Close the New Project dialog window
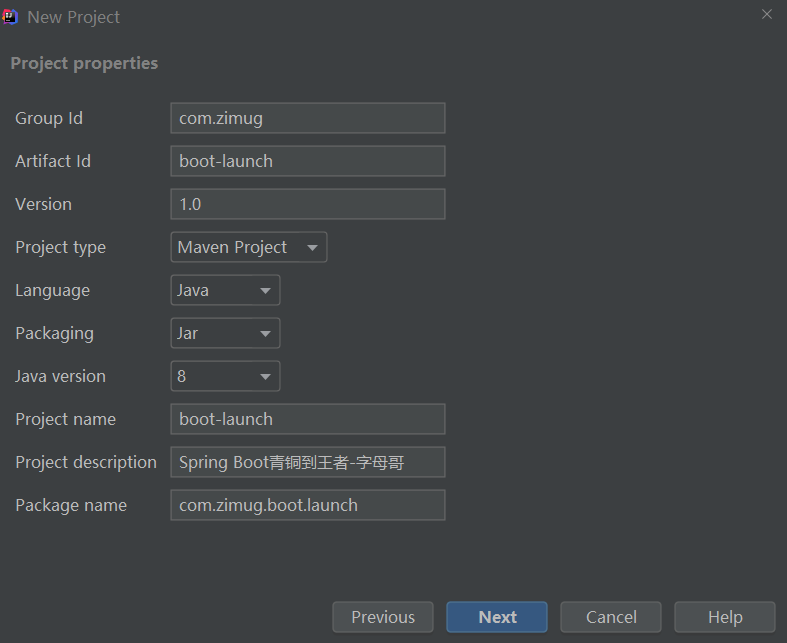This screenshot has width=787, height=643. pyautogui.click(x=767, y=15)
